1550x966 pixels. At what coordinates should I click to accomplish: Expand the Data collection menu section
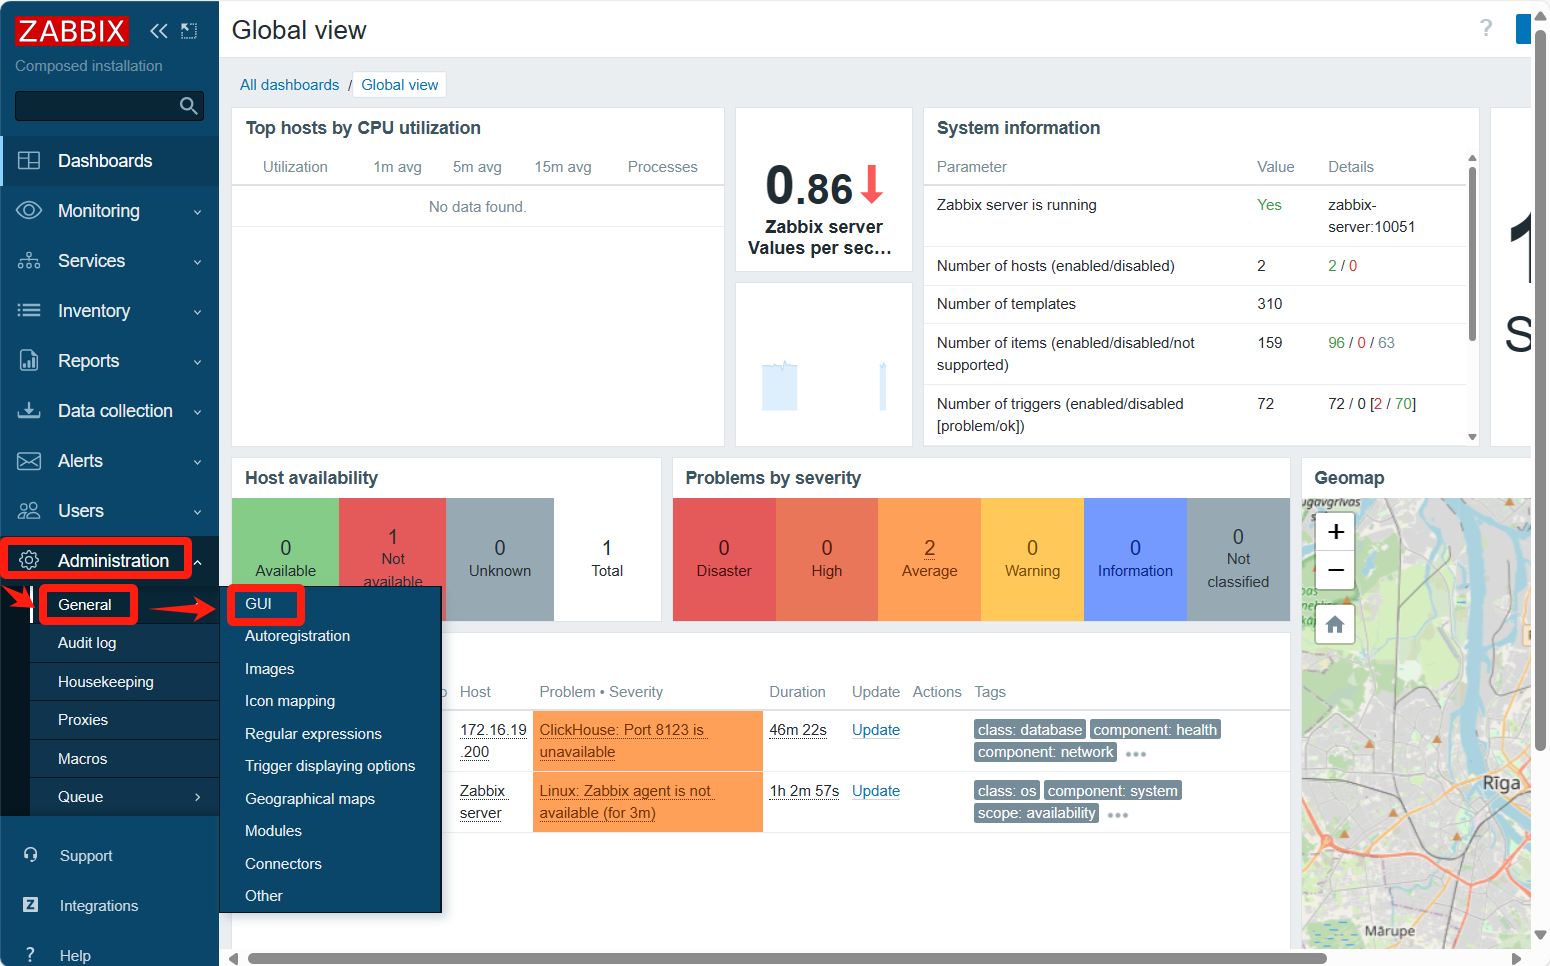(110, 411)
